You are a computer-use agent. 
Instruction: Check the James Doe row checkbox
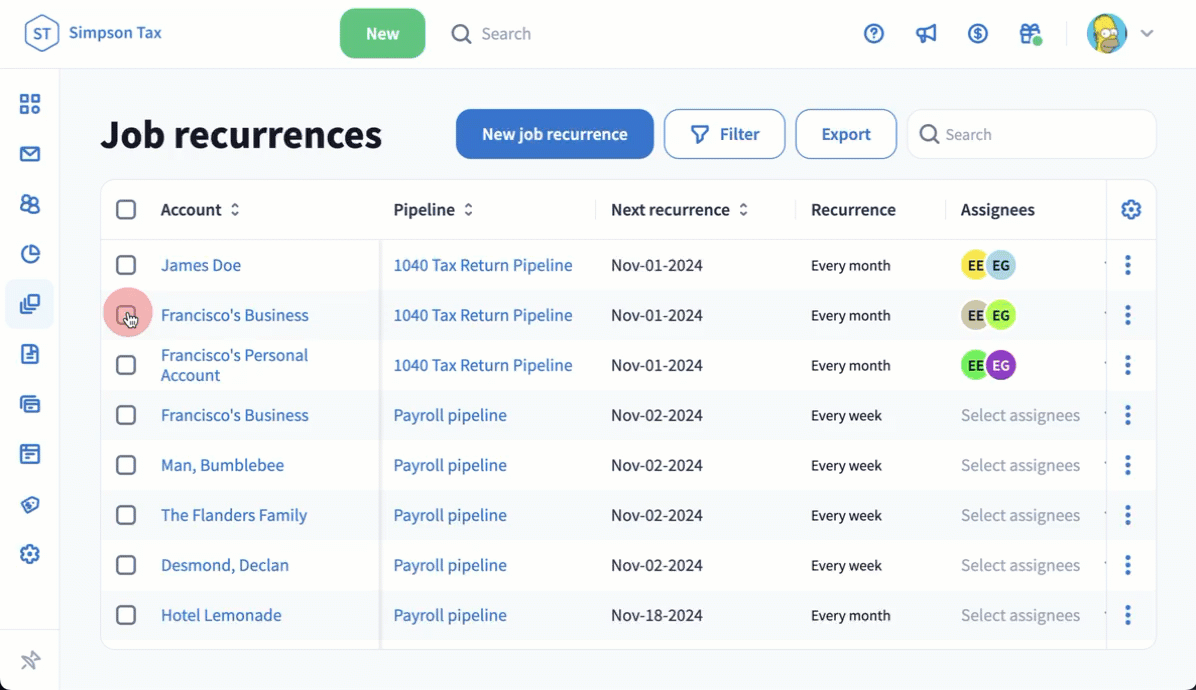pyautogui.click(x=126, y=265)
